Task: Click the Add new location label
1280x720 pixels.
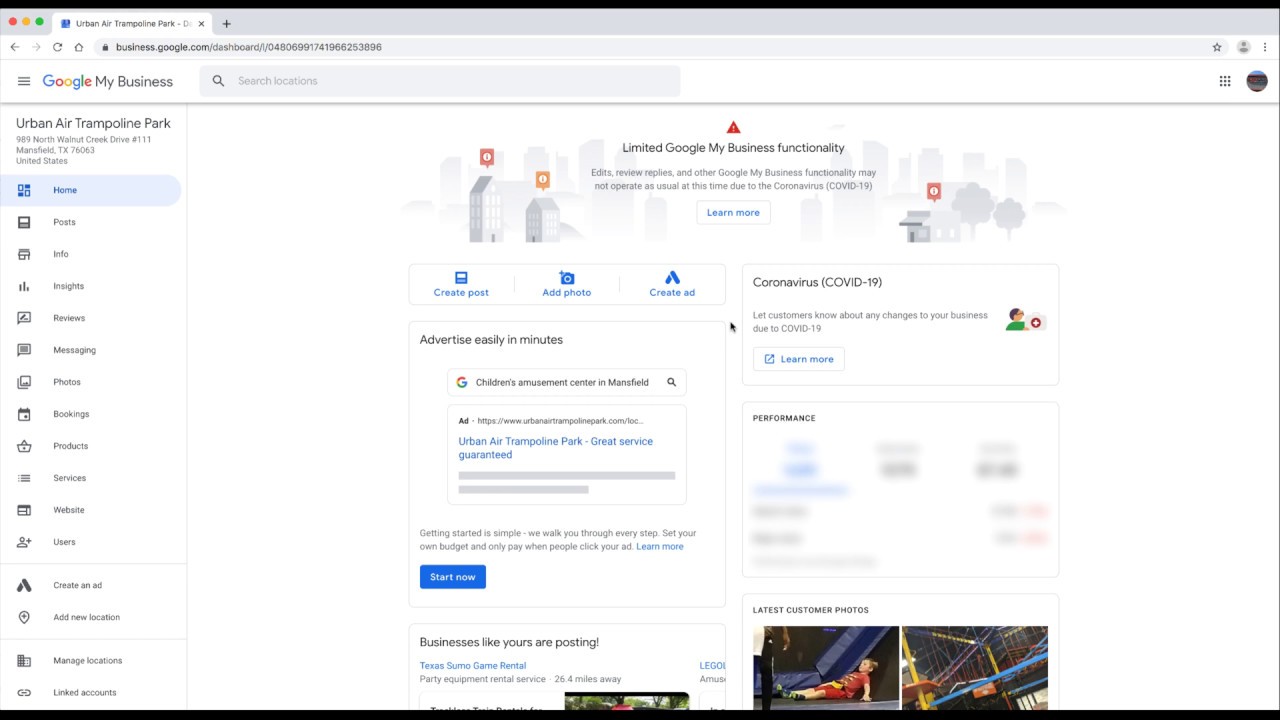Action: pos(87,617)
